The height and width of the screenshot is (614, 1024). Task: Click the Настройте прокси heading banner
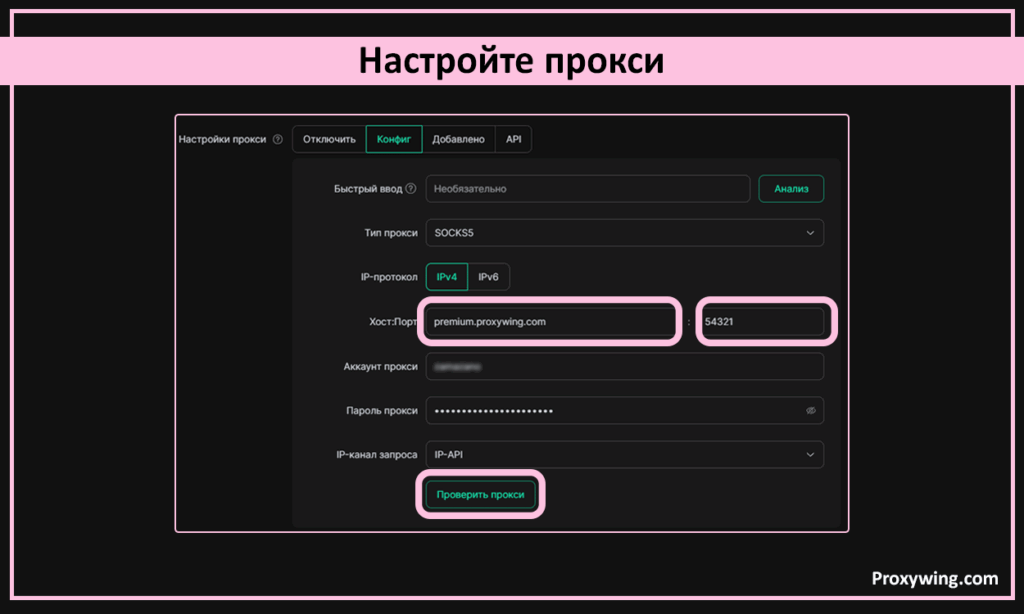point(512,61)
